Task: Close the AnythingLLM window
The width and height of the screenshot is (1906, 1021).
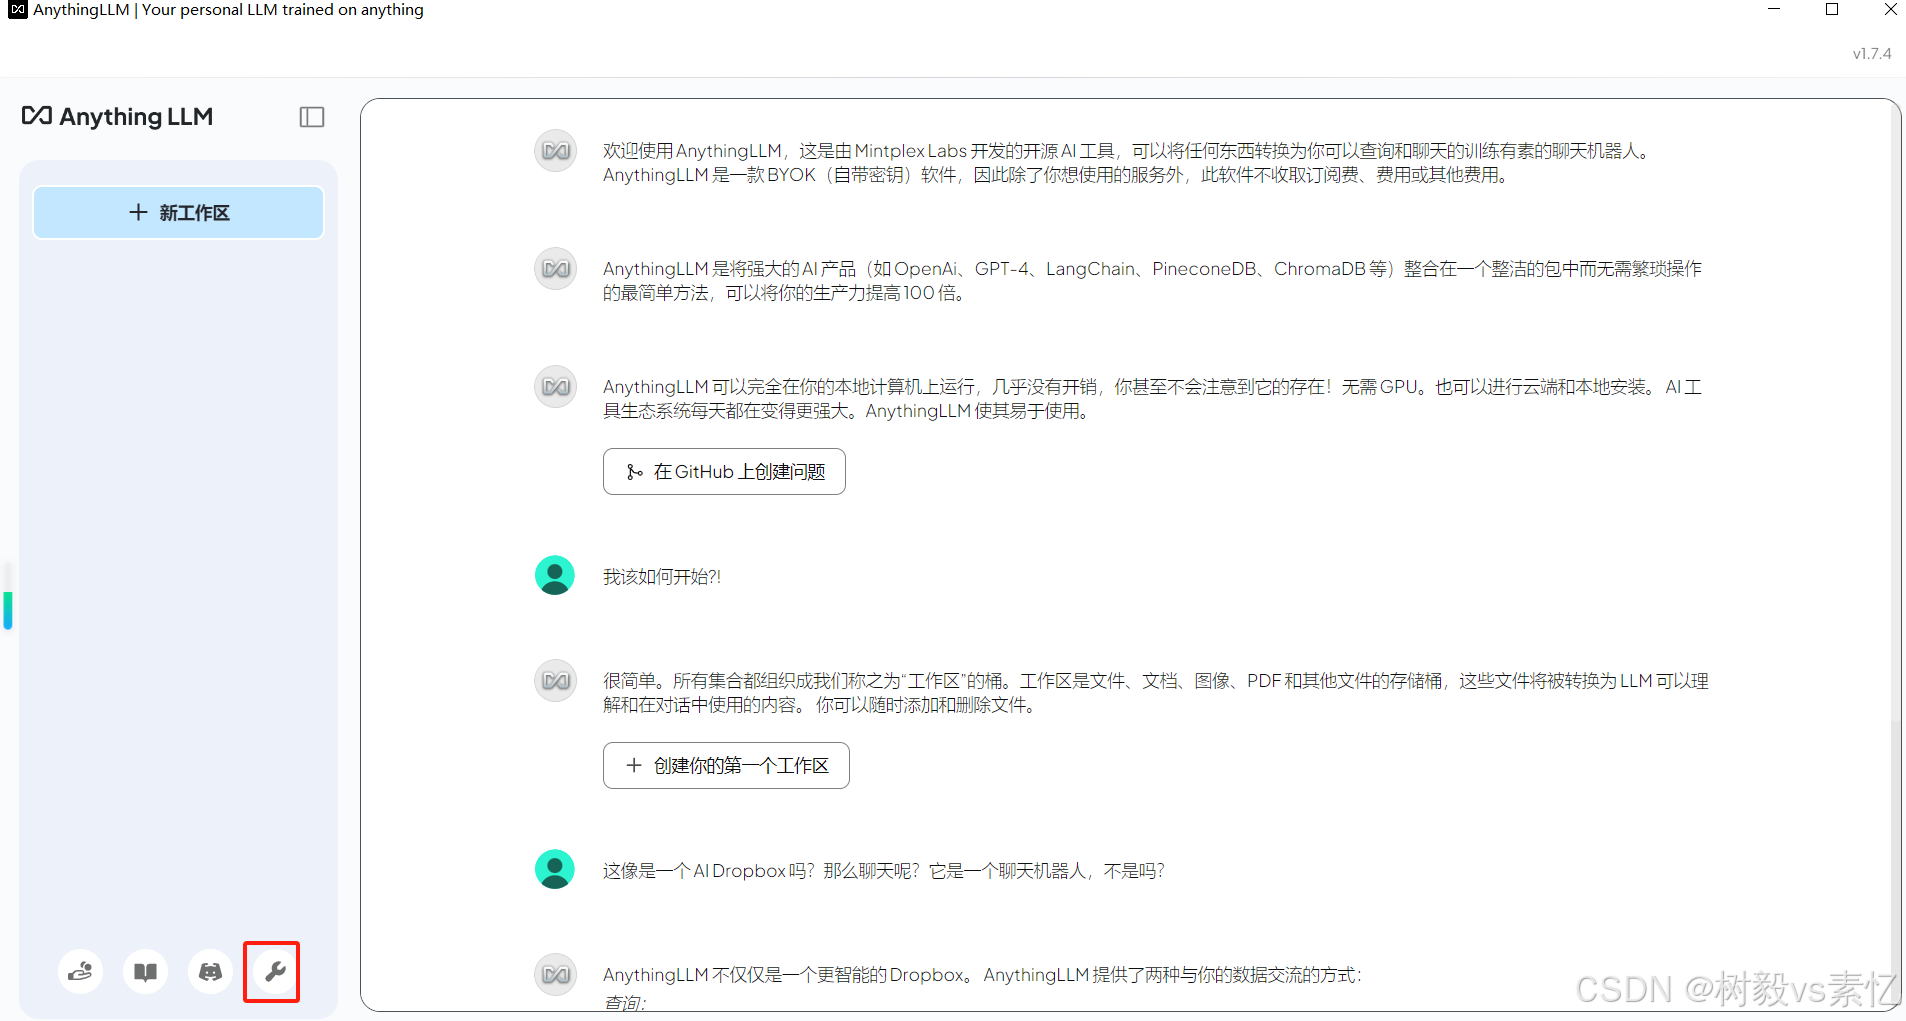Action: point(1890,10)
